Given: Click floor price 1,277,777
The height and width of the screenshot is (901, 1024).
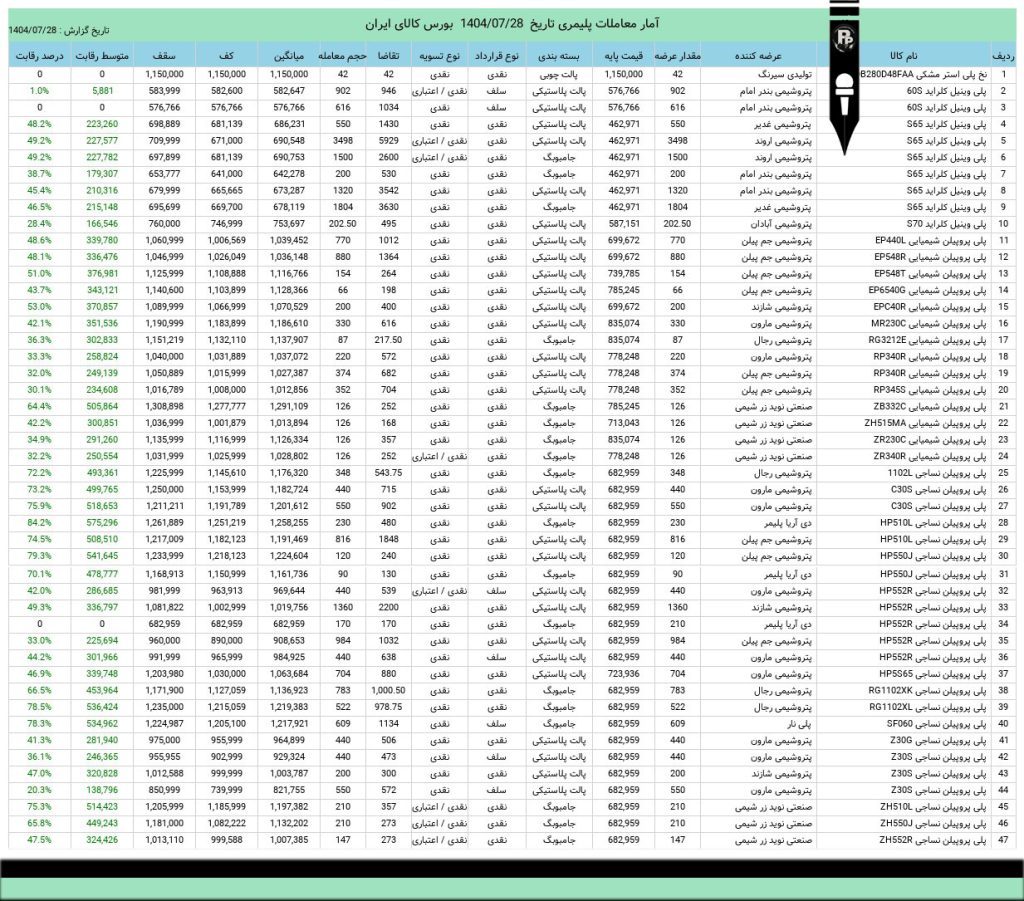Looking at the screenshot, I should coord(227,406).
